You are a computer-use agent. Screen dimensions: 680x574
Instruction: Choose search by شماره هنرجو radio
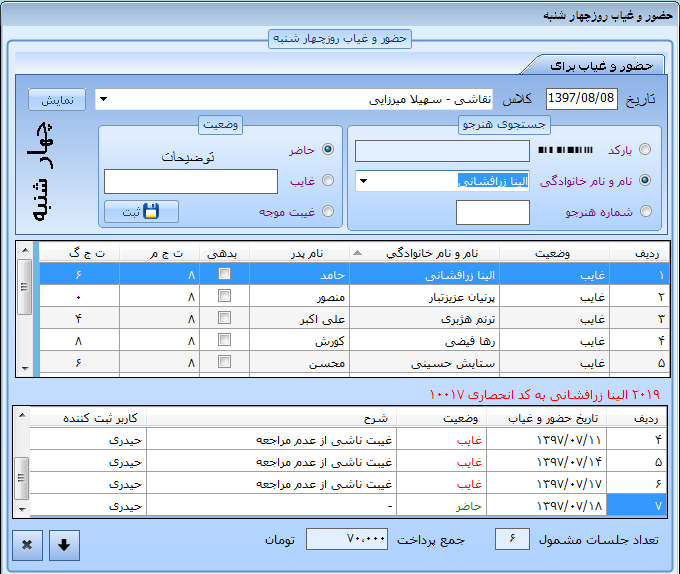645,212
